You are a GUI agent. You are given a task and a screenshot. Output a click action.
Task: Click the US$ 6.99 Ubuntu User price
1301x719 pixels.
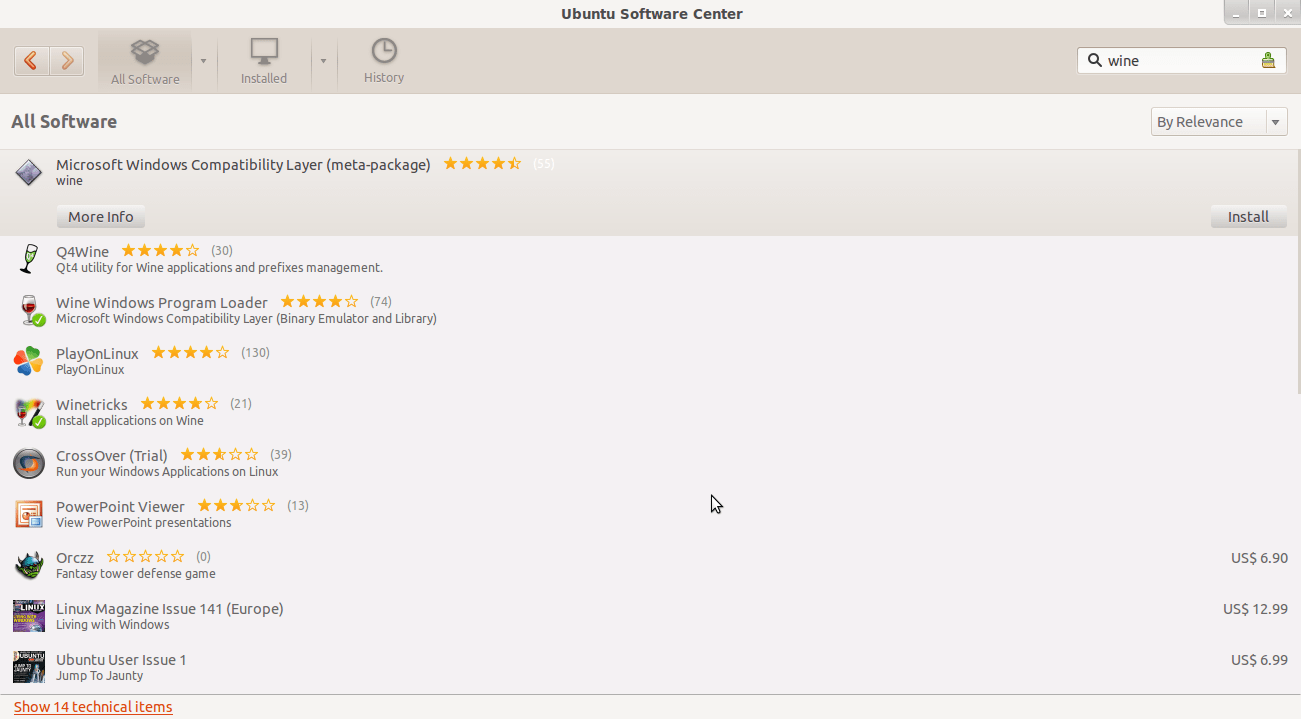coord(1259,660)
